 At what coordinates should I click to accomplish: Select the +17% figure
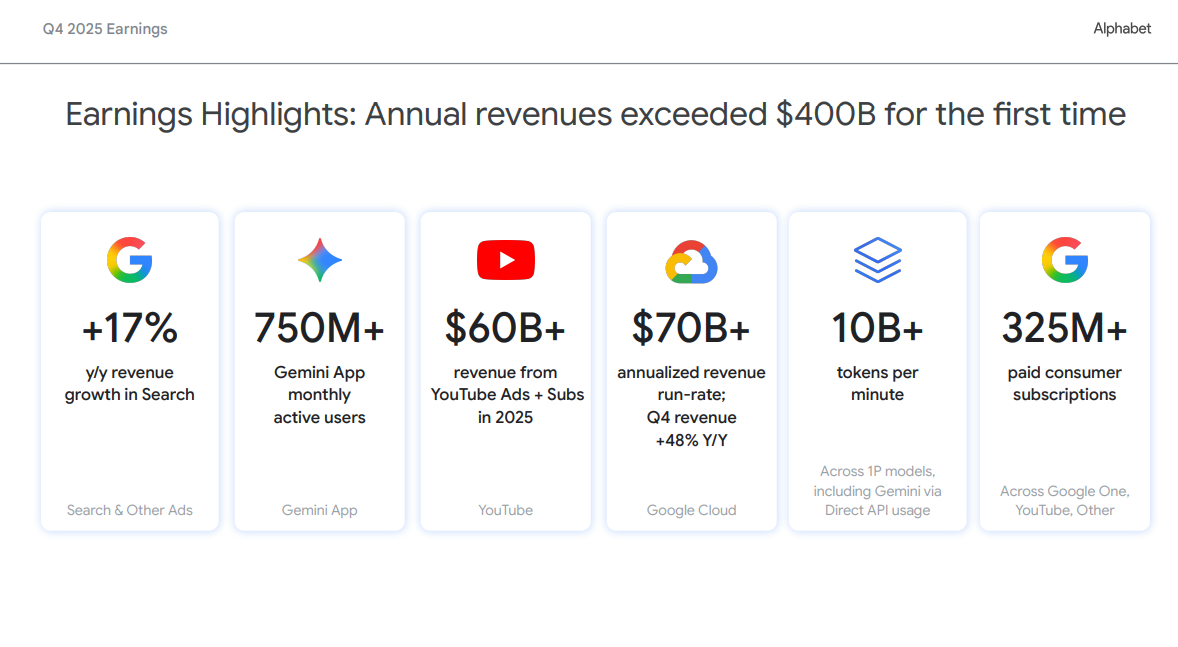129,327
